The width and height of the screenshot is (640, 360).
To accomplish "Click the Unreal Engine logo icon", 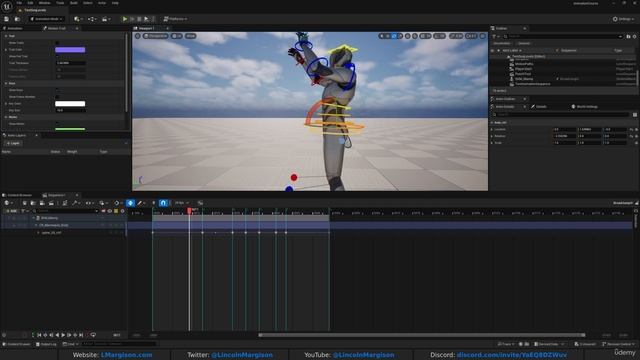I will pyautogui.click(x=7, y=6).
